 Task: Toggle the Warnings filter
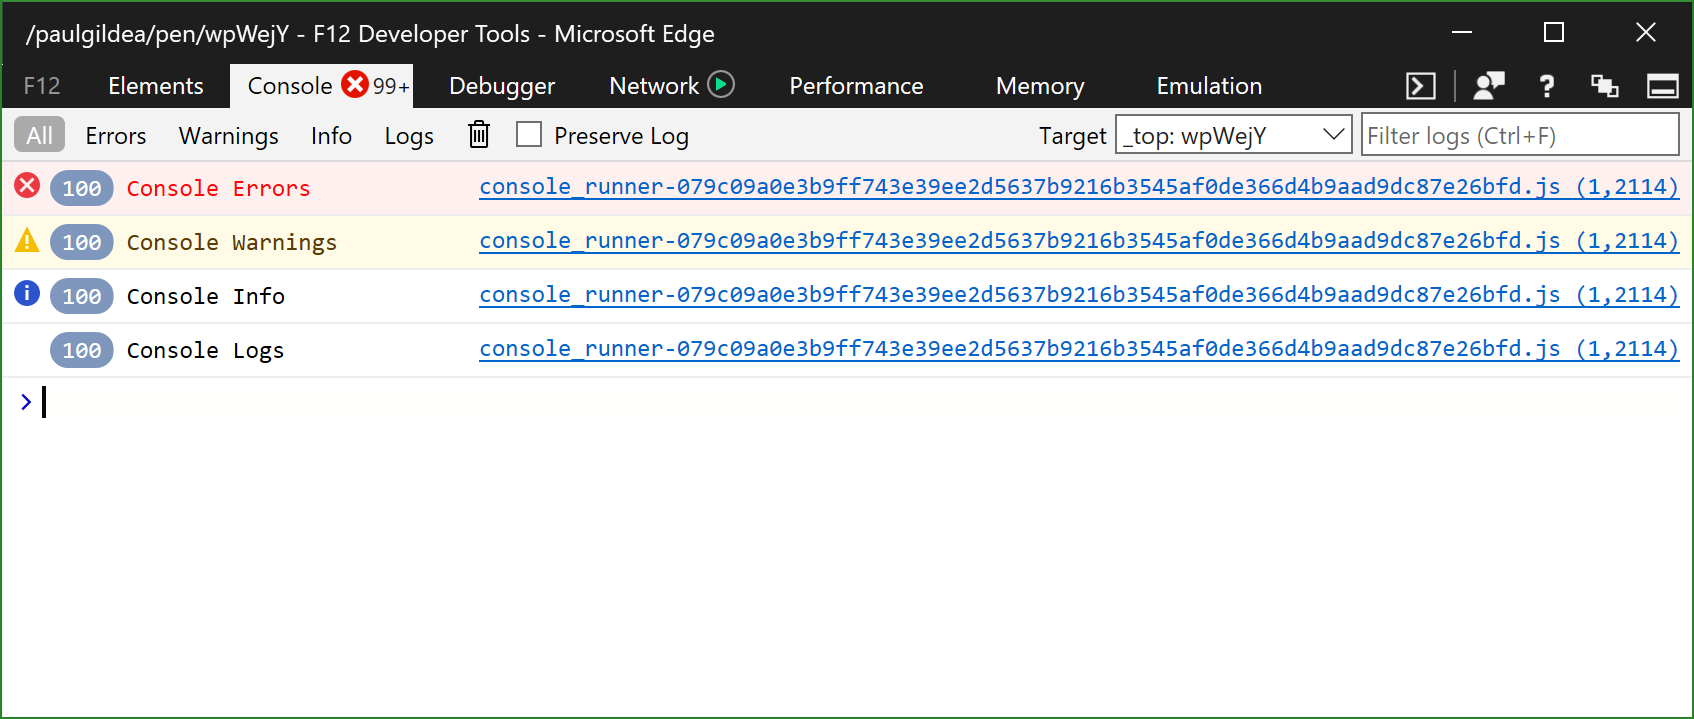point(229,136)
